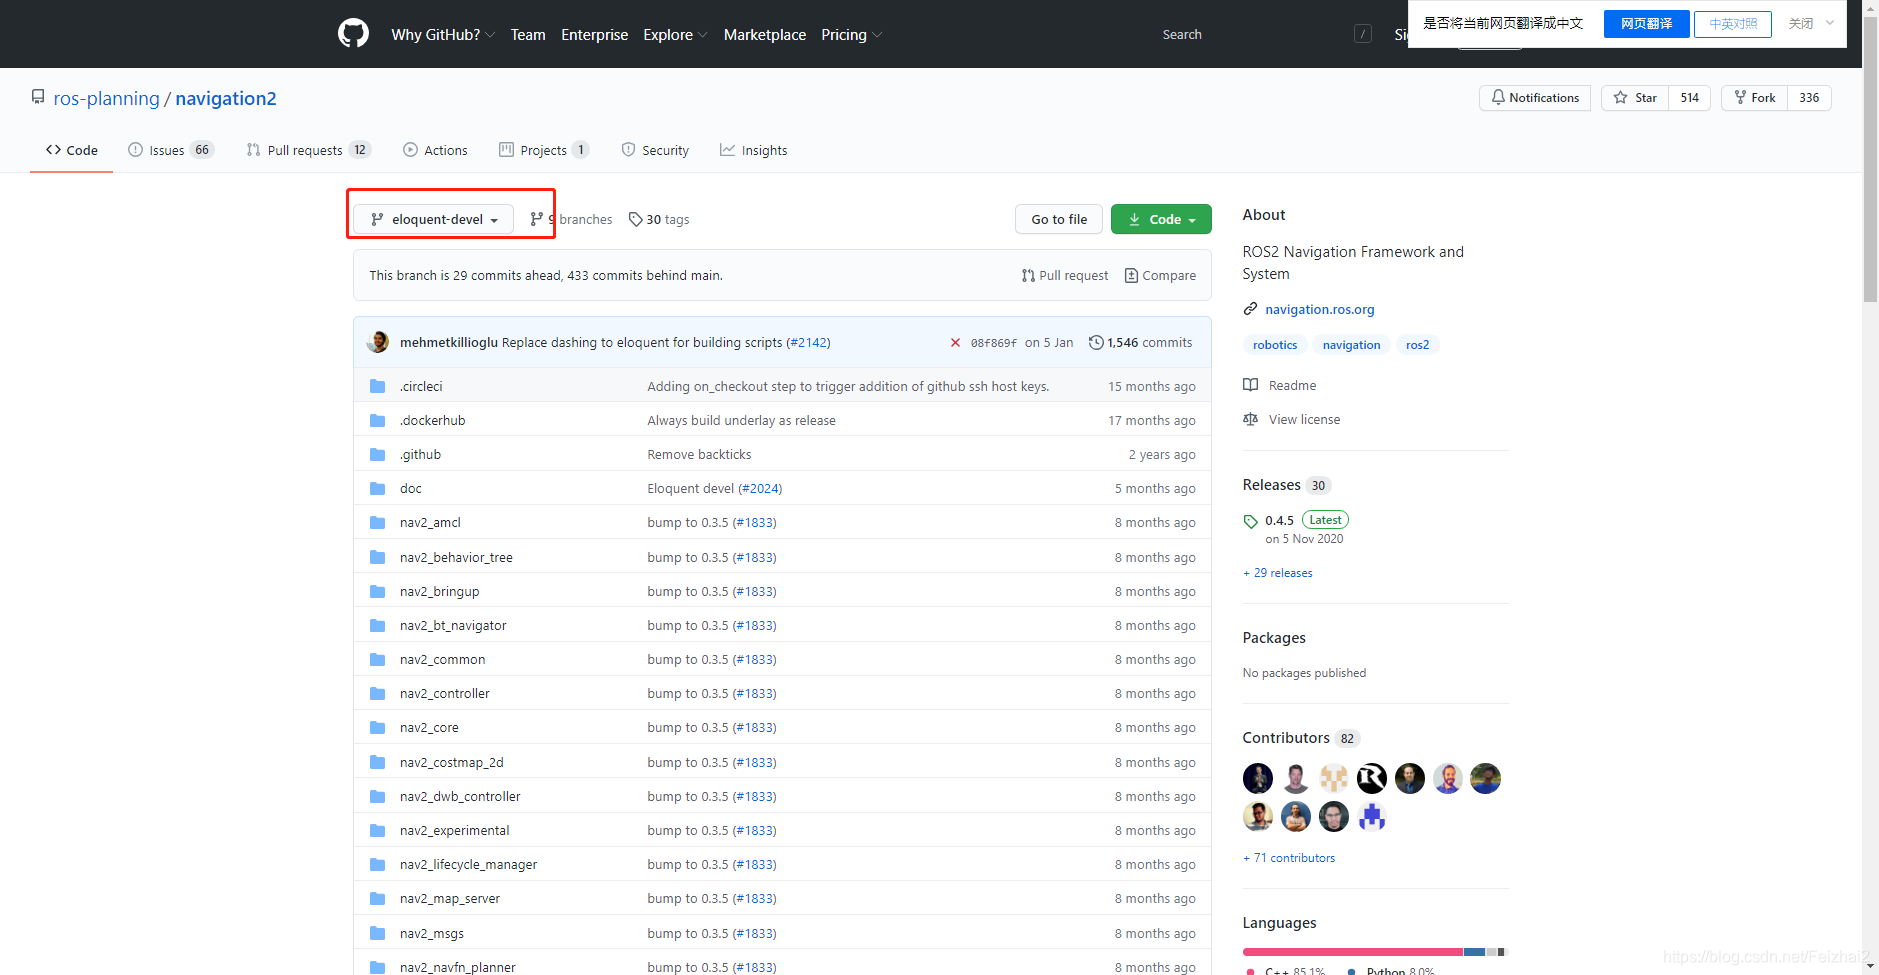1879x975 pixels.
Task: Open the GitHub octocat logo home
Action: (x=353, y=34)
